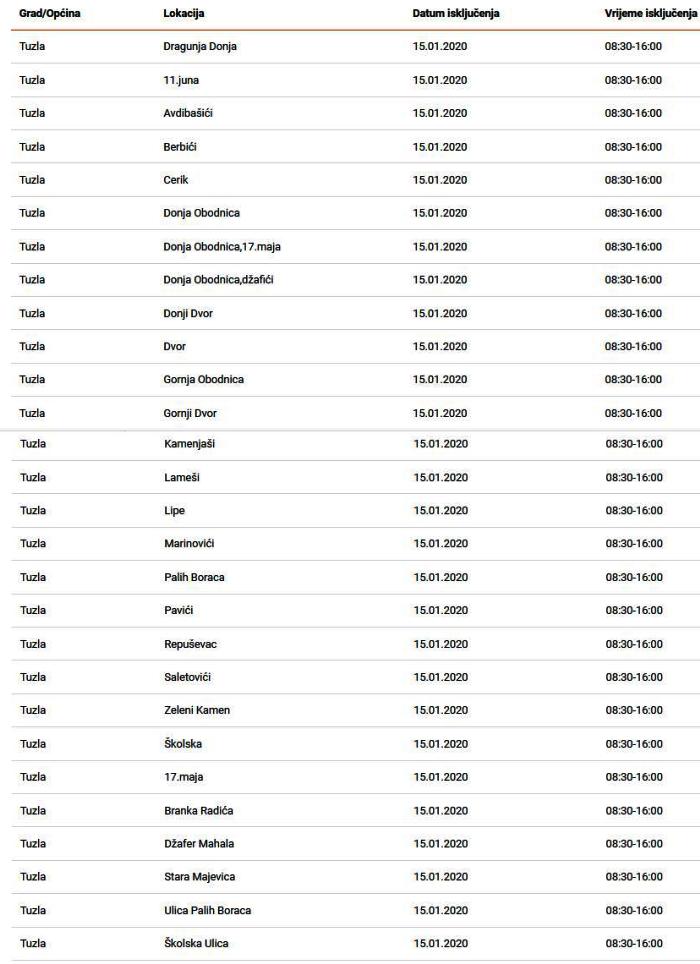Image resolution: width=700 pixels, height=964 pixels.
Task: Select the Marinovići row
Action: coord(355,543)
